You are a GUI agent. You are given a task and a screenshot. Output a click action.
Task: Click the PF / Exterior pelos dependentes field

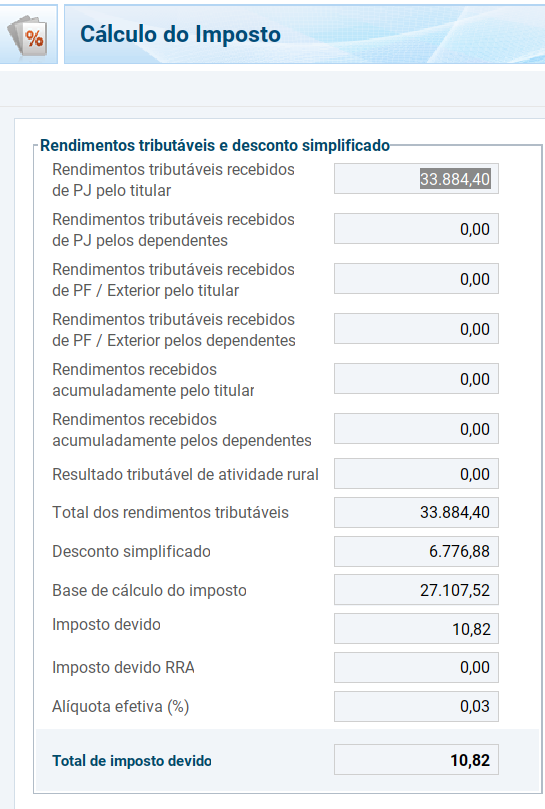tap(416, 329)
